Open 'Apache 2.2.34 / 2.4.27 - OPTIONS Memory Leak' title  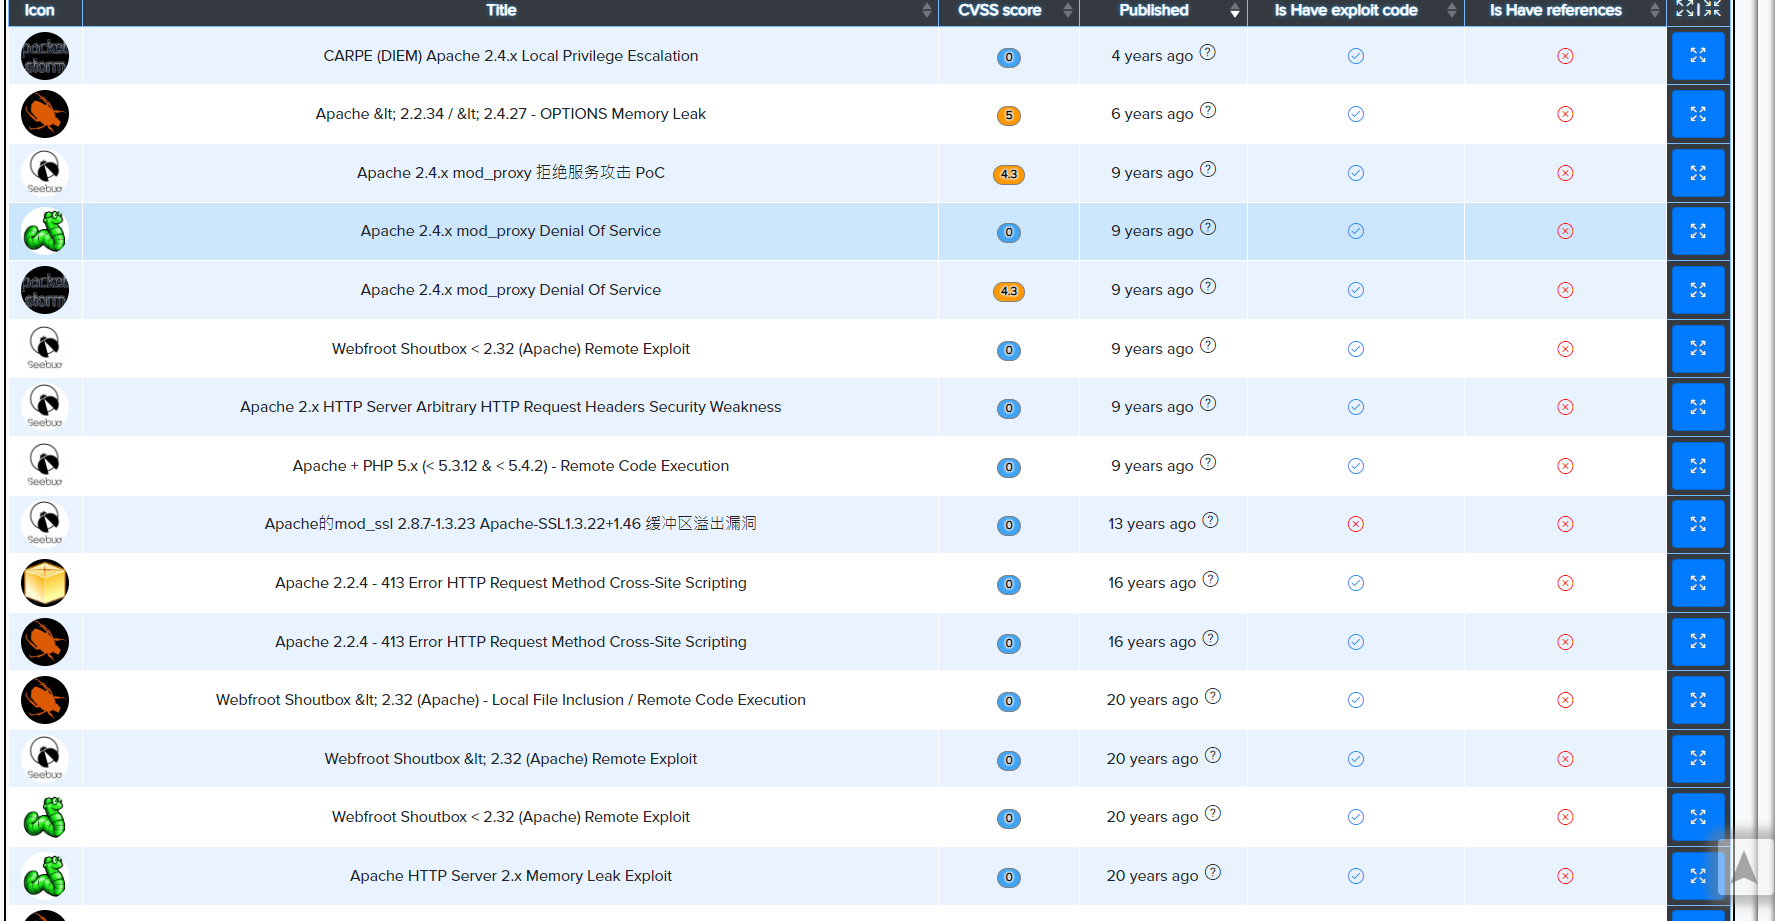[x=511, y=114]
